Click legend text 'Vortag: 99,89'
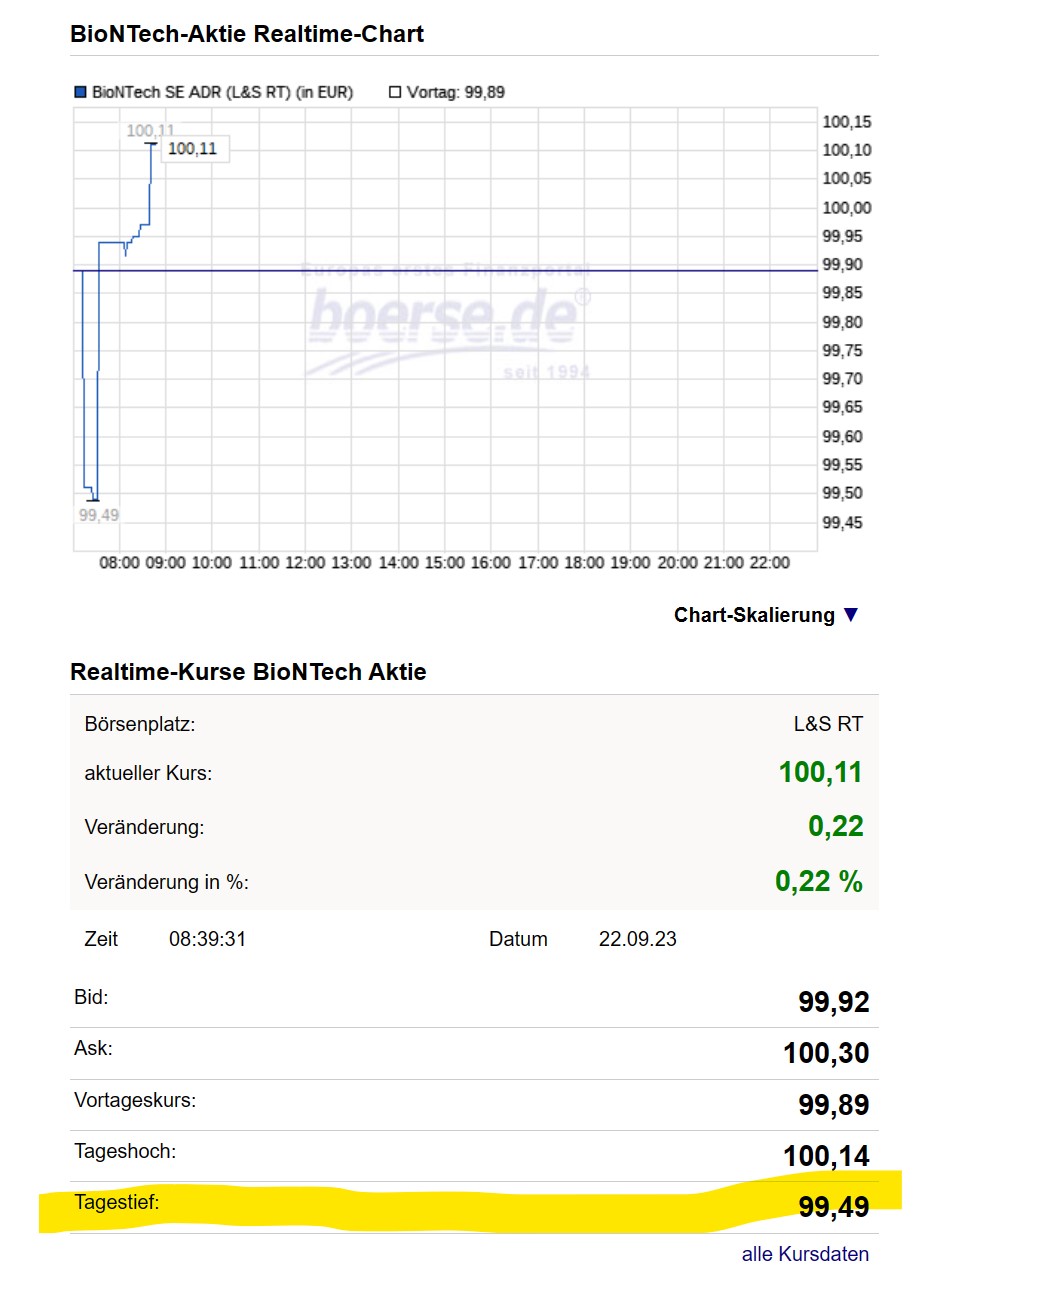The image size is (1054, 1306). tap(456, 92)
